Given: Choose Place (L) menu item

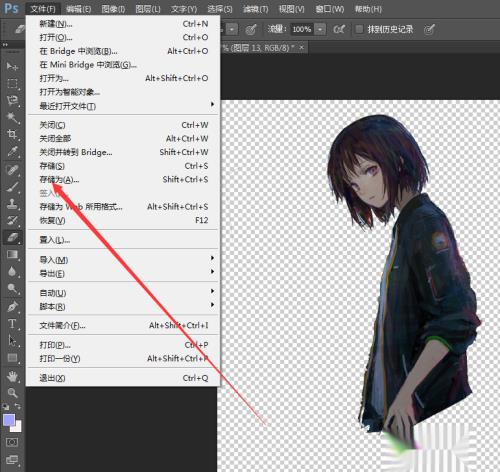Looking at the screenshot, I should [x=123, y=240].
